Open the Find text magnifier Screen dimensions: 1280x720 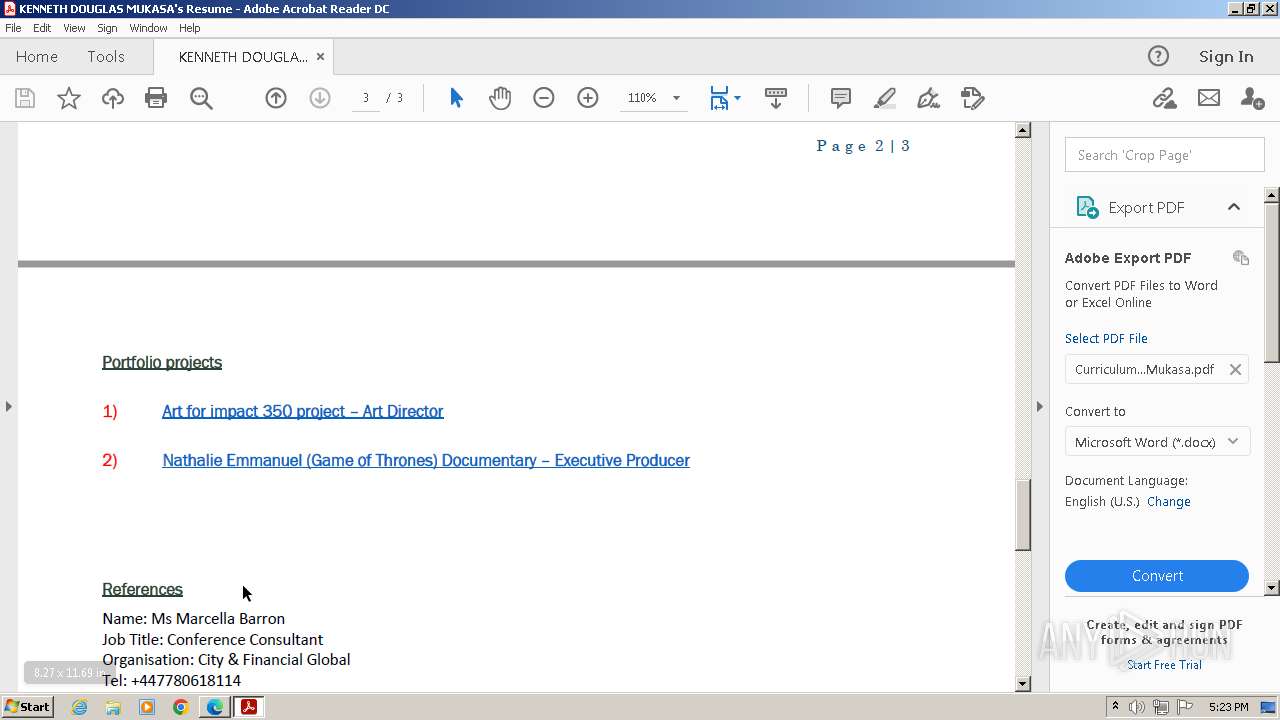coord(201,98)
